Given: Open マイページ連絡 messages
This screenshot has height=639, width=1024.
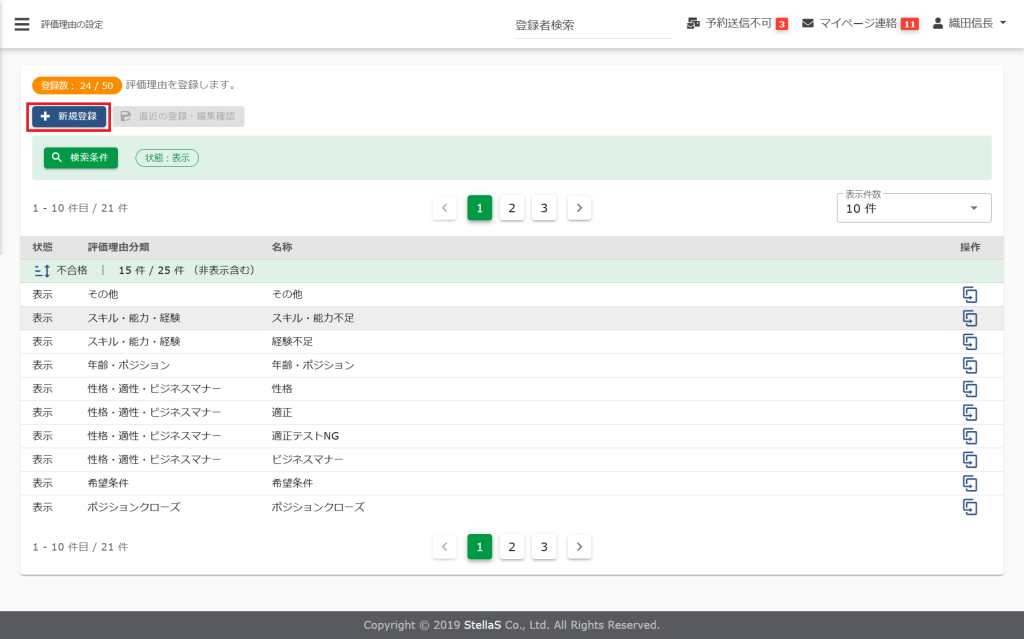Looking at the screenshot, I should [x=860, y=24].
